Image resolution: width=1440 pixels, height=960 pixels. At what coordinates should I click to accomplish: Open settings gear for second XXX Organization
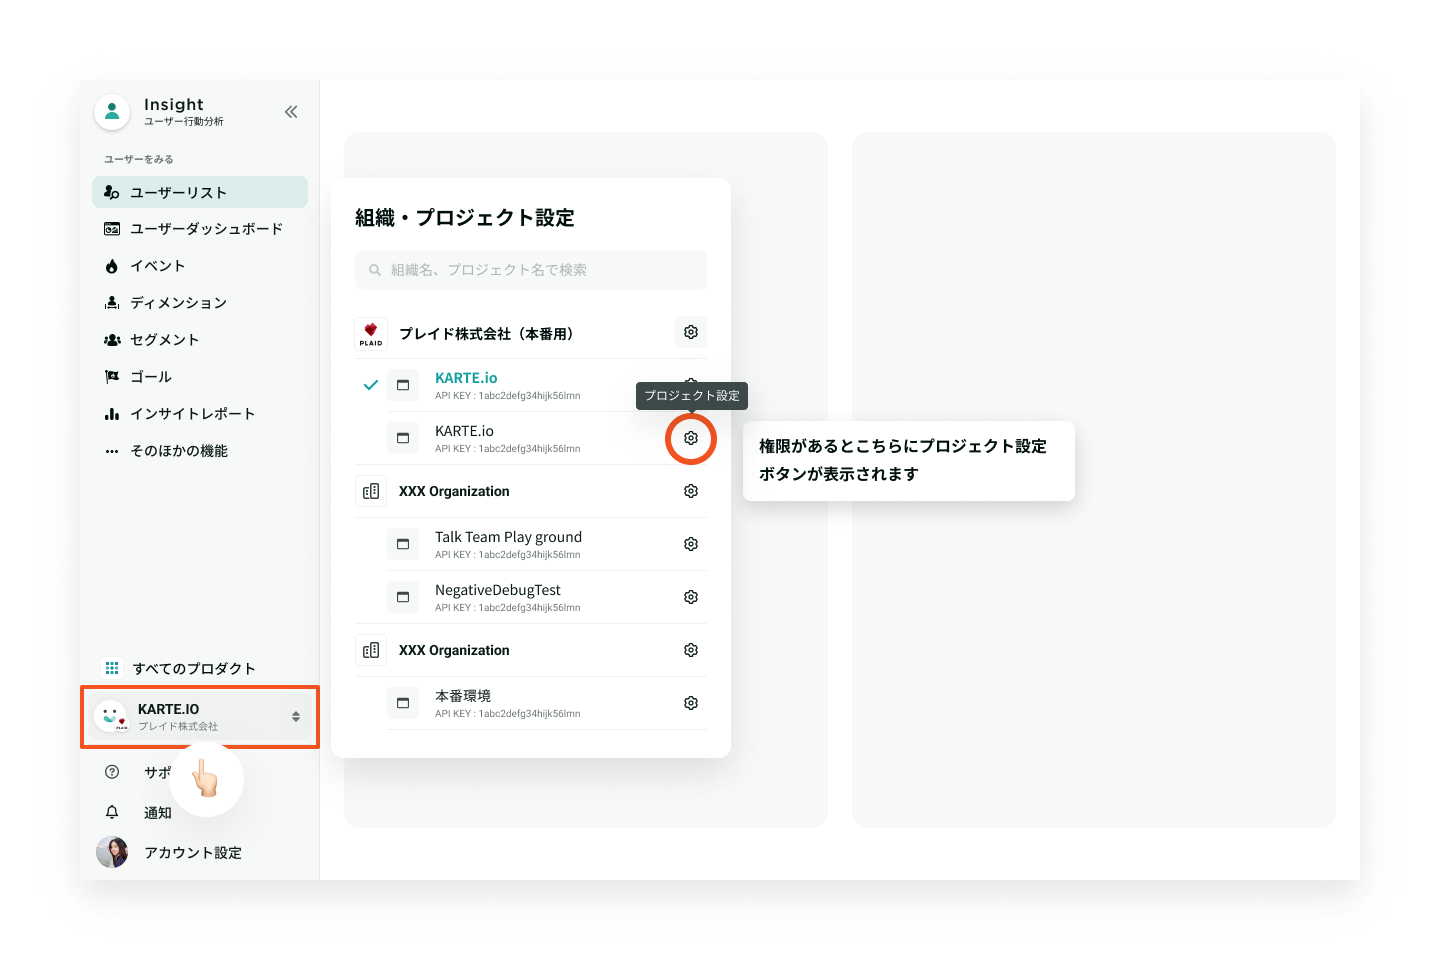pos(691,650)
